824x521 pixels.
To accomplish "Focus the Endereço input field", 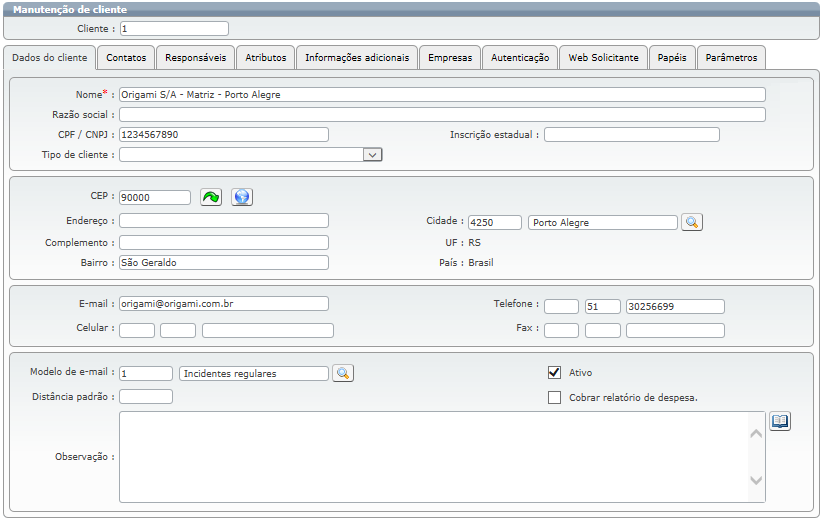I will coord(224,220).
